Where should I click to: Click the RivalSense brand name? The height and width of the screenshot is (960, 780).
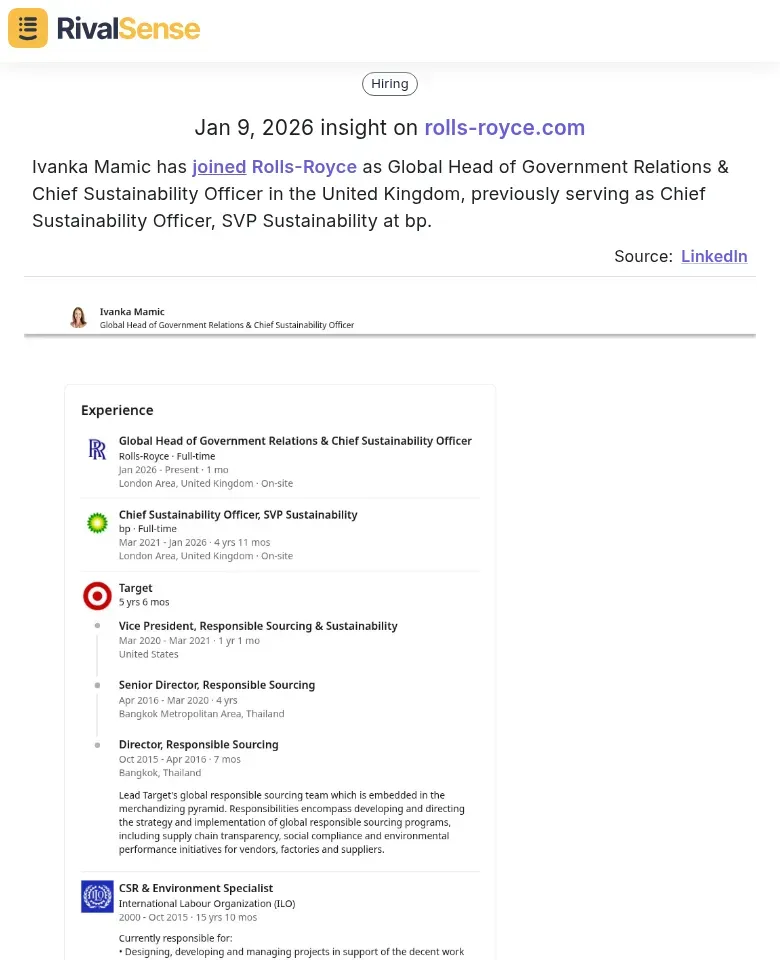pos(128,28)
